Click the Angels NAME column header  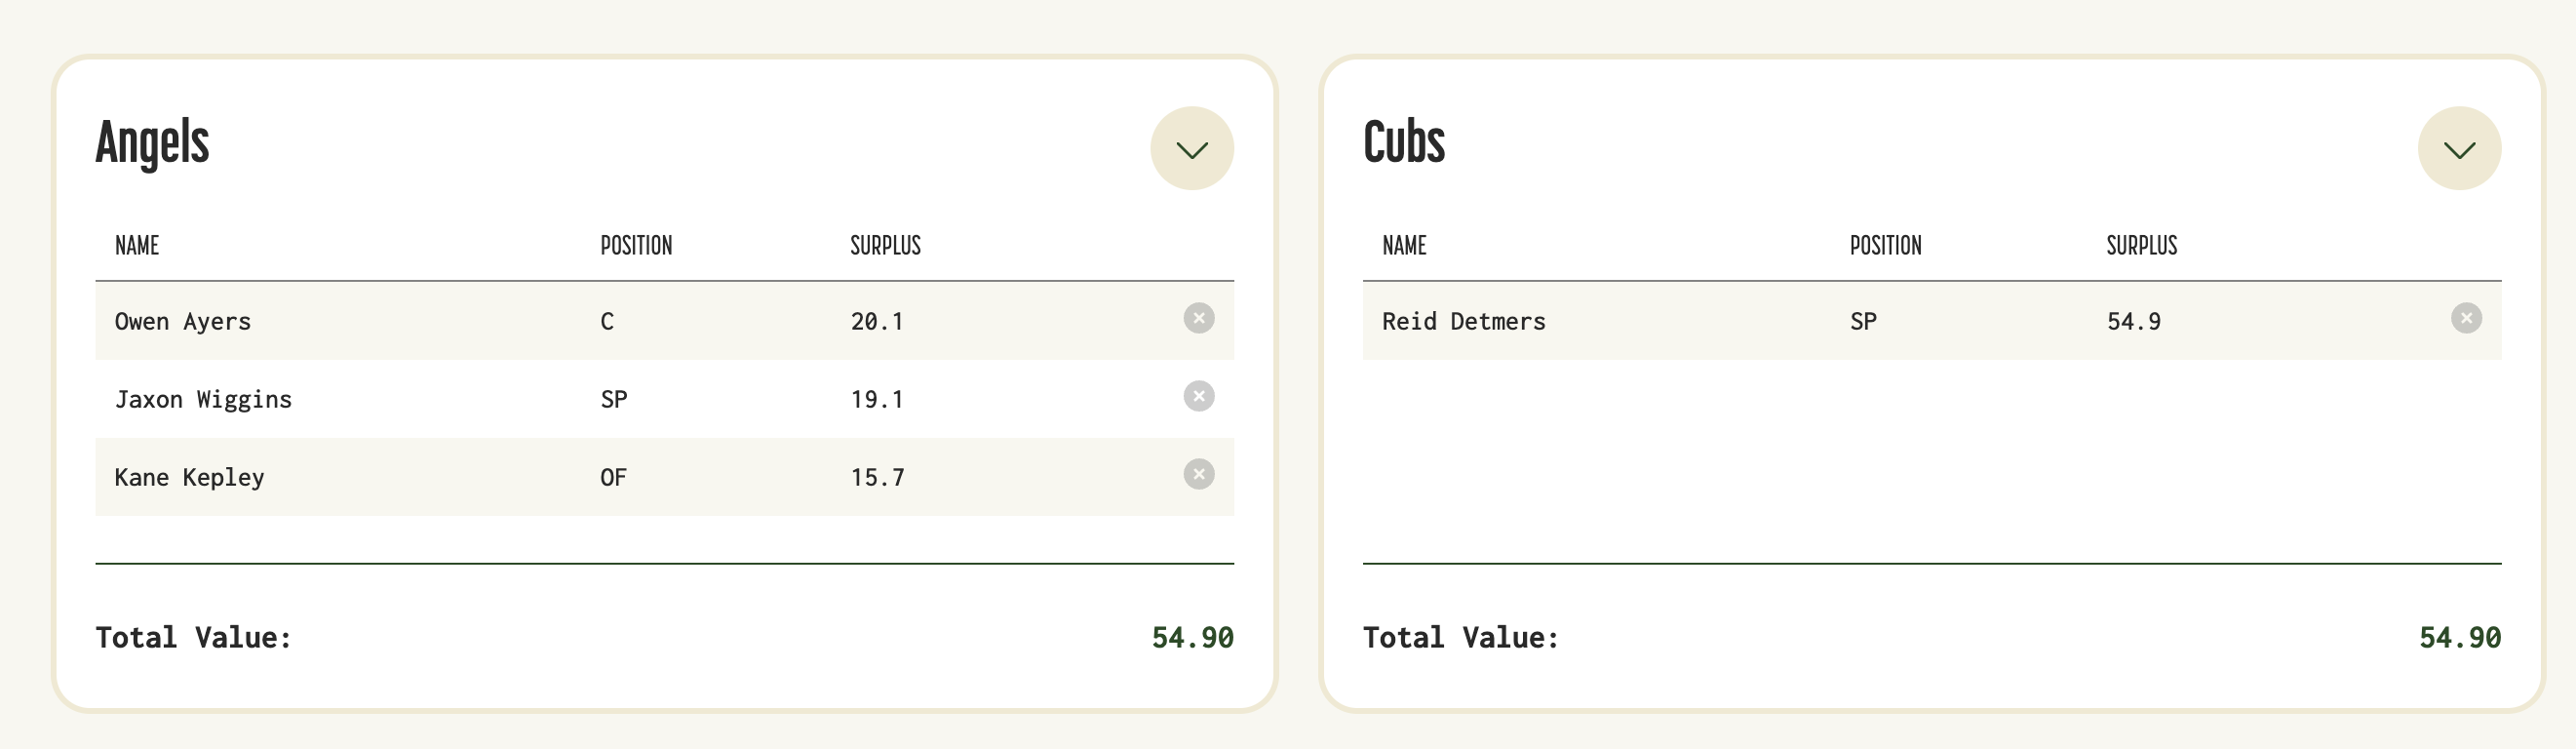click(137, 245)
